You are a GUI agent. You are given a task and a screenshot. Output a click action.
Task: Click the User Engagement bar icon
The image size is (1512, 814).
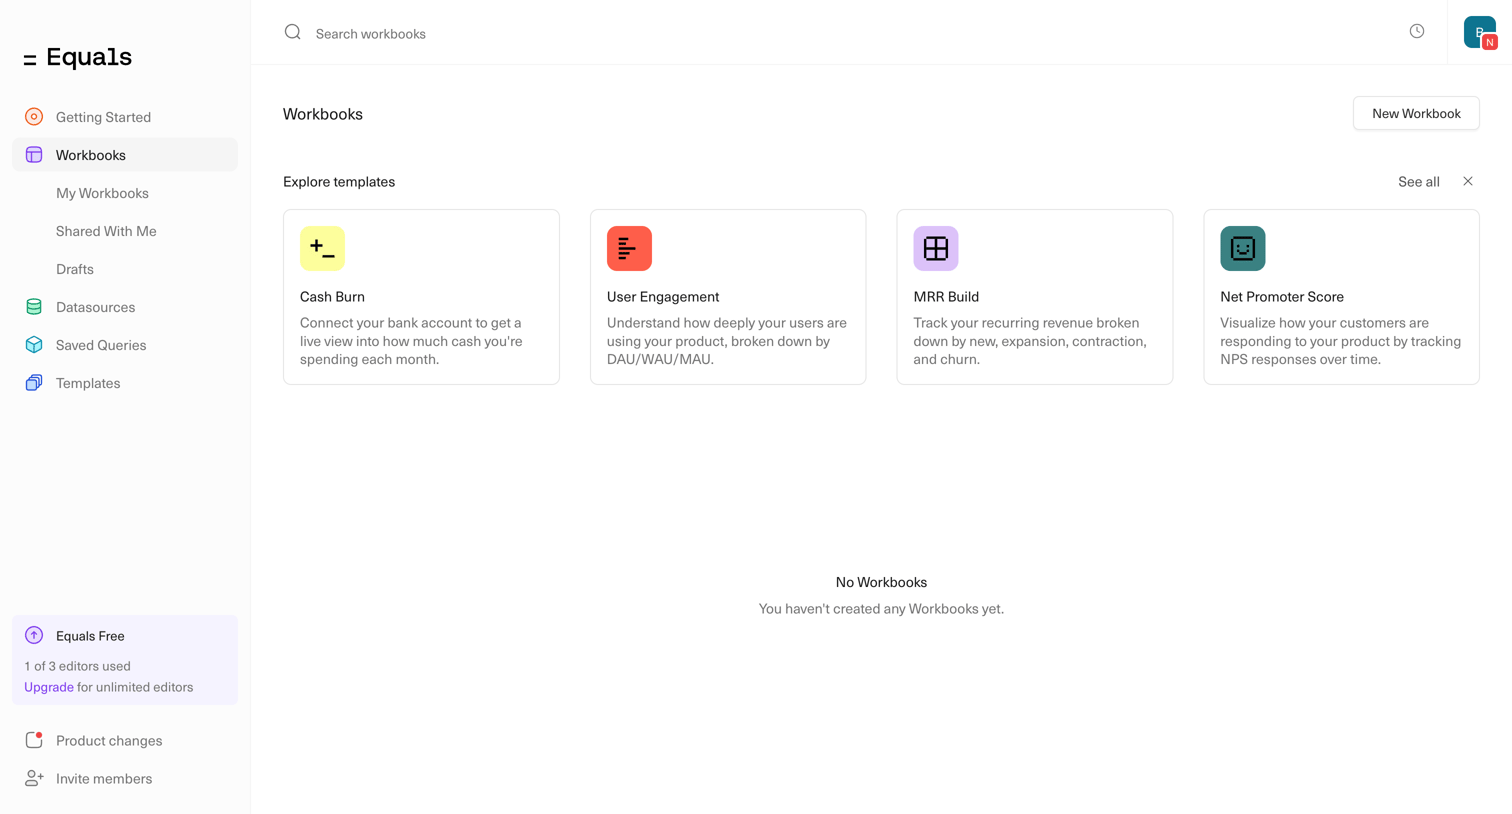[629, 248]
